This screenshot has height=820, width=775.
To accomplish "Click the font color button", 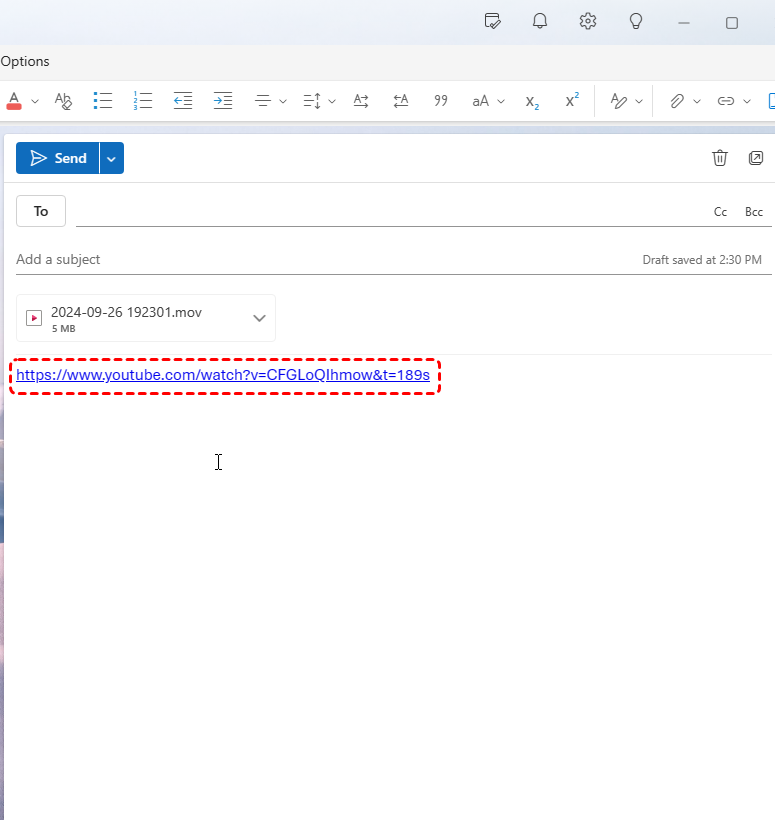I will tap(14, 100).
